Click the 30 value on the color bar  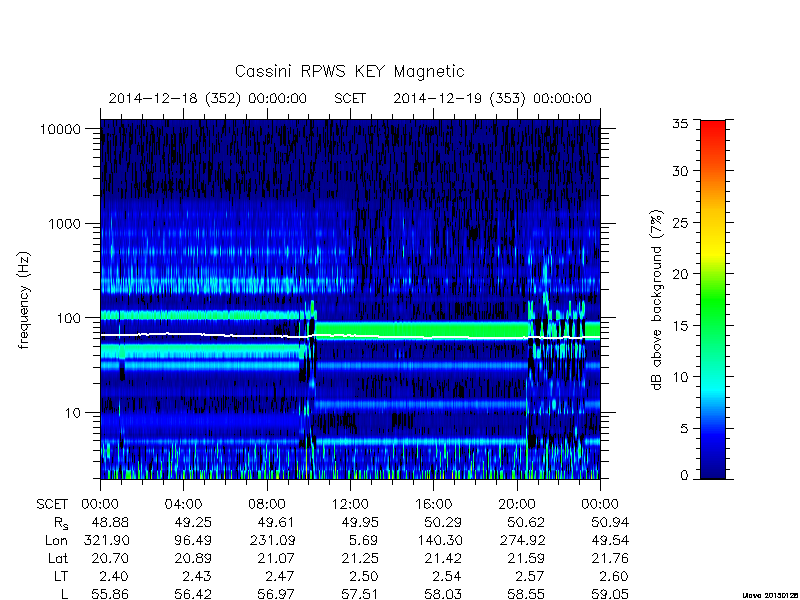(x=680, y=171)
